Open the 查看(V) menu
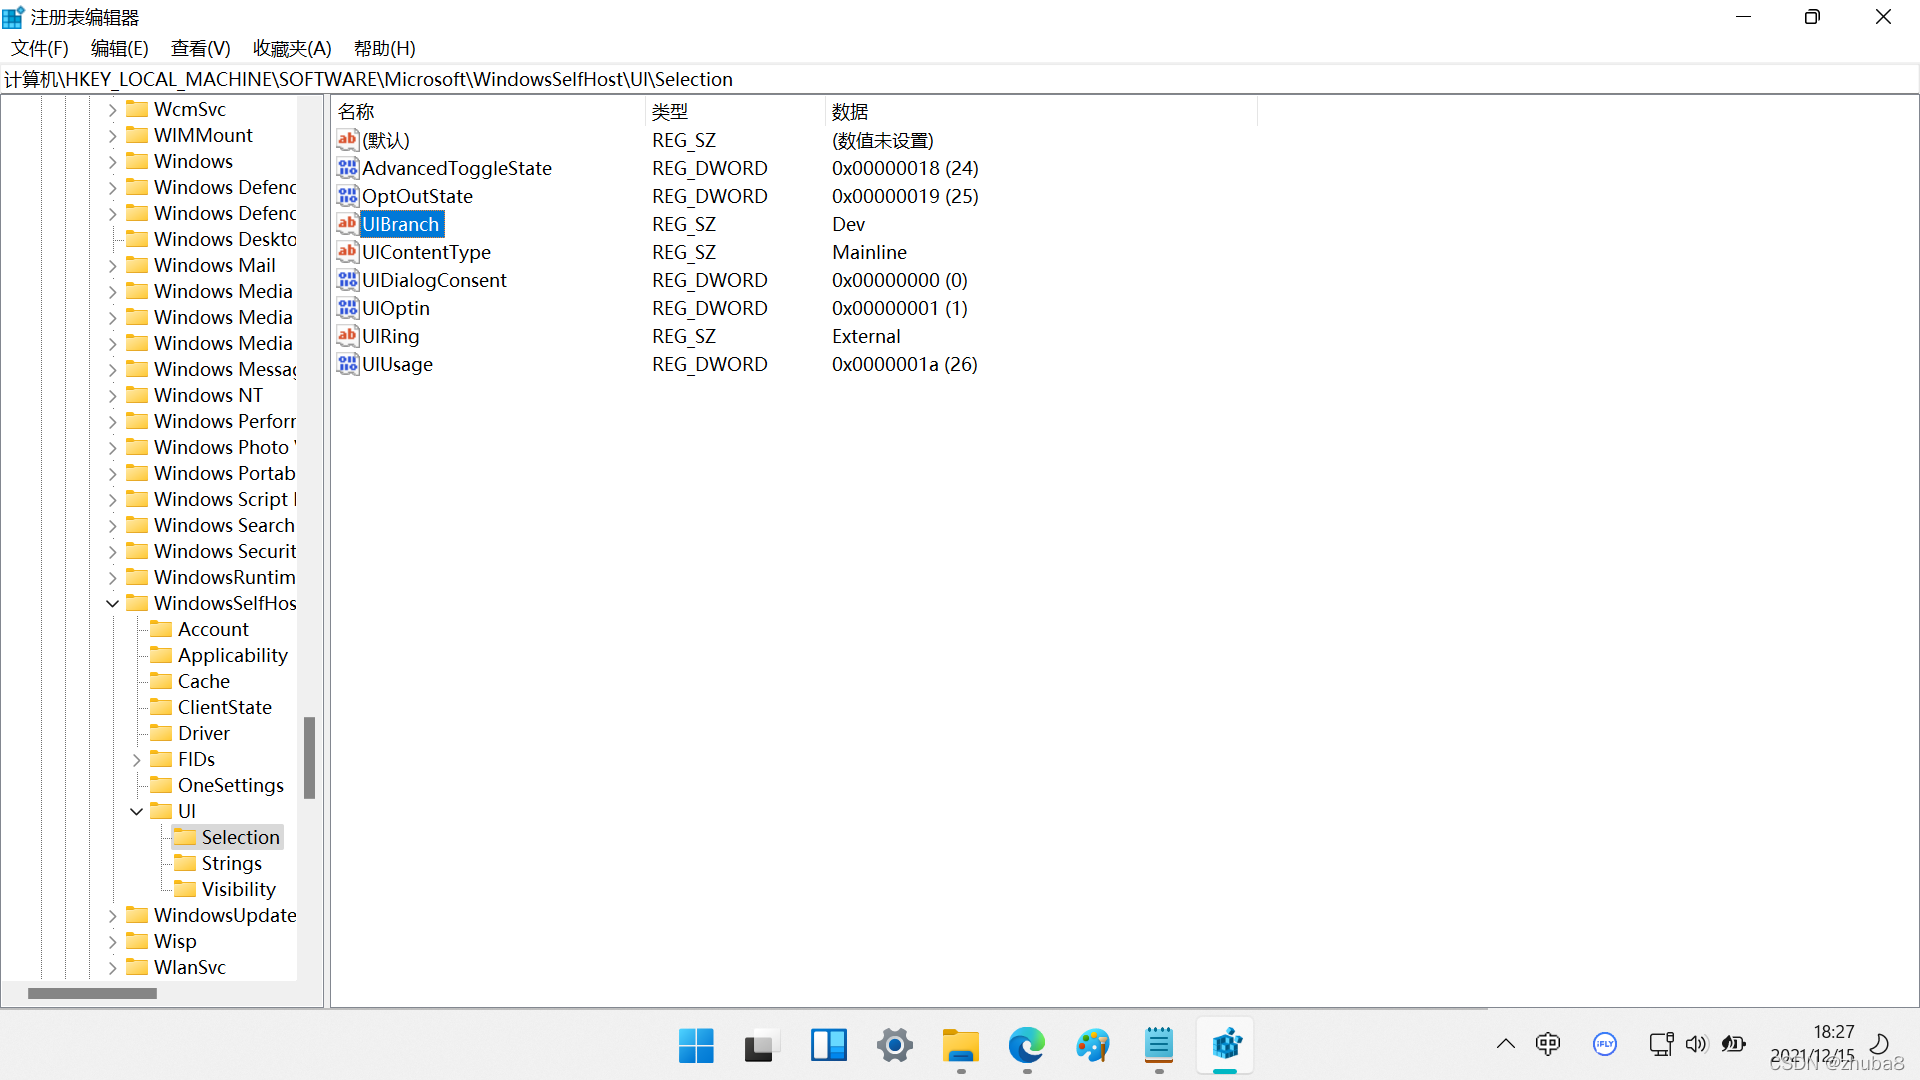Screen dimensions: 1920x1080 (200, 48)
